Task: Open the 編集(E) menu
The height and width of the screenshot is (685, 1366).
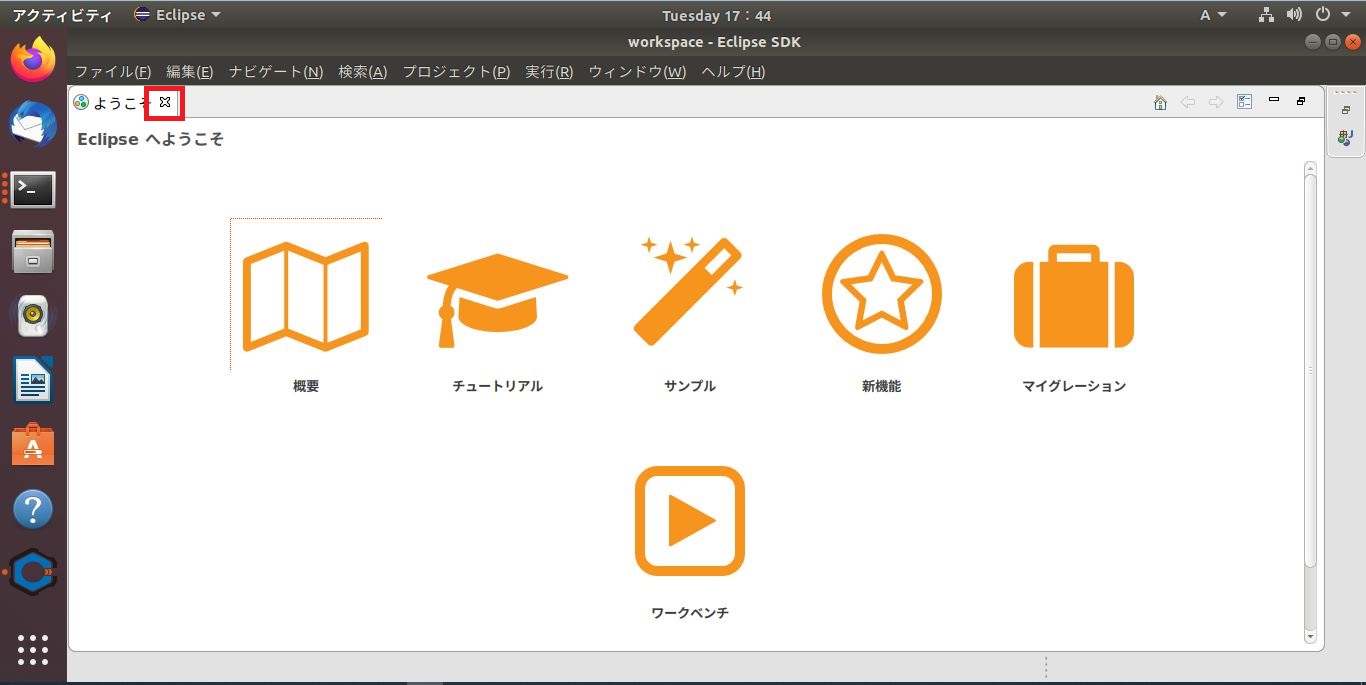Action: click(x=190, y=72)
